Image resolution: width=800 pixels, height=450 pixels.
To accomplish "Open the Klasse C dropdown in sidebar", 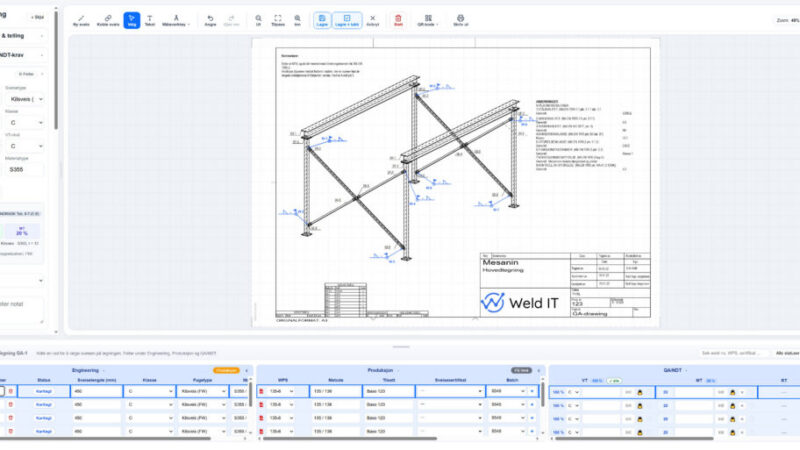I will pos(24,122).
